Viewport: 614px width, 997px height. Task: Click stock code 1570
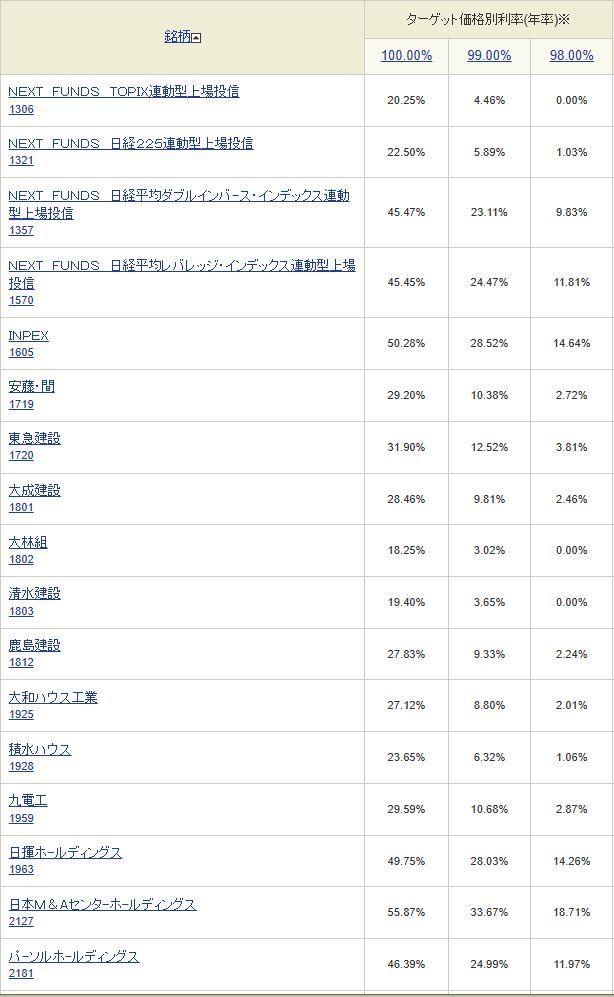[21, 300]
